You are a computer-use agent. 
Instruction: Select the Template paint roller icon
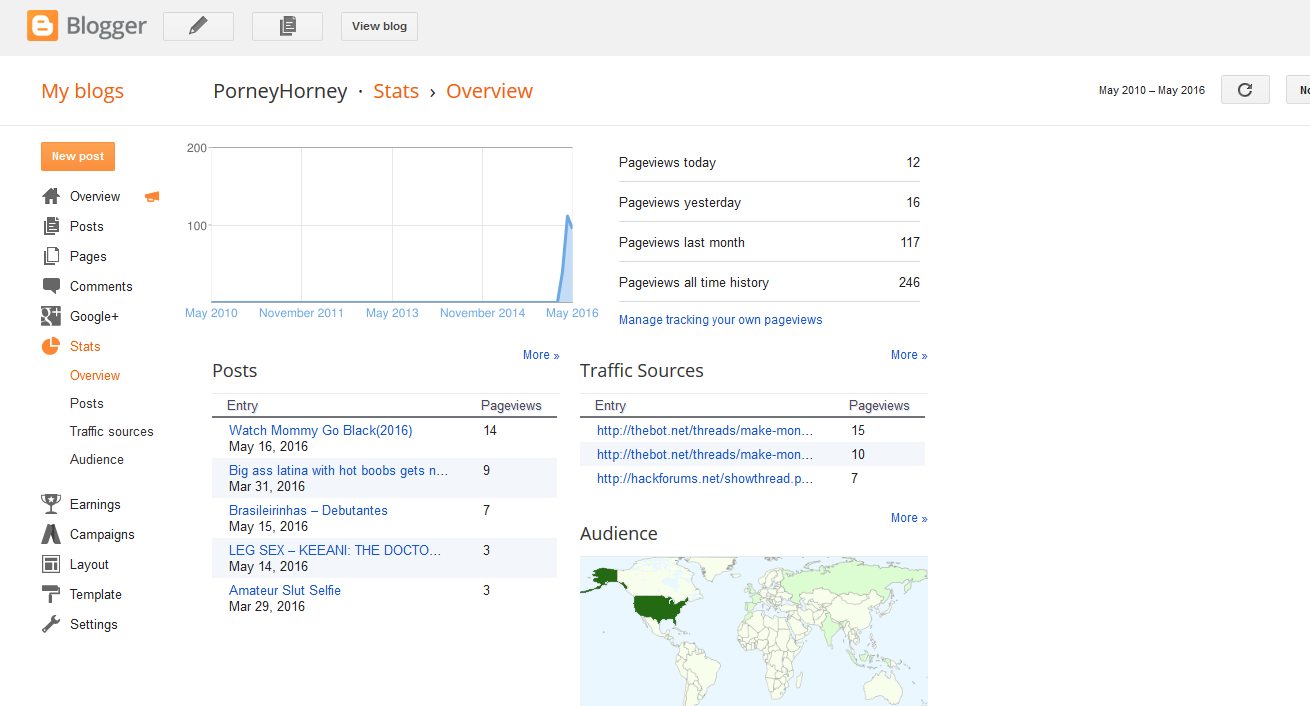point(51,594)
